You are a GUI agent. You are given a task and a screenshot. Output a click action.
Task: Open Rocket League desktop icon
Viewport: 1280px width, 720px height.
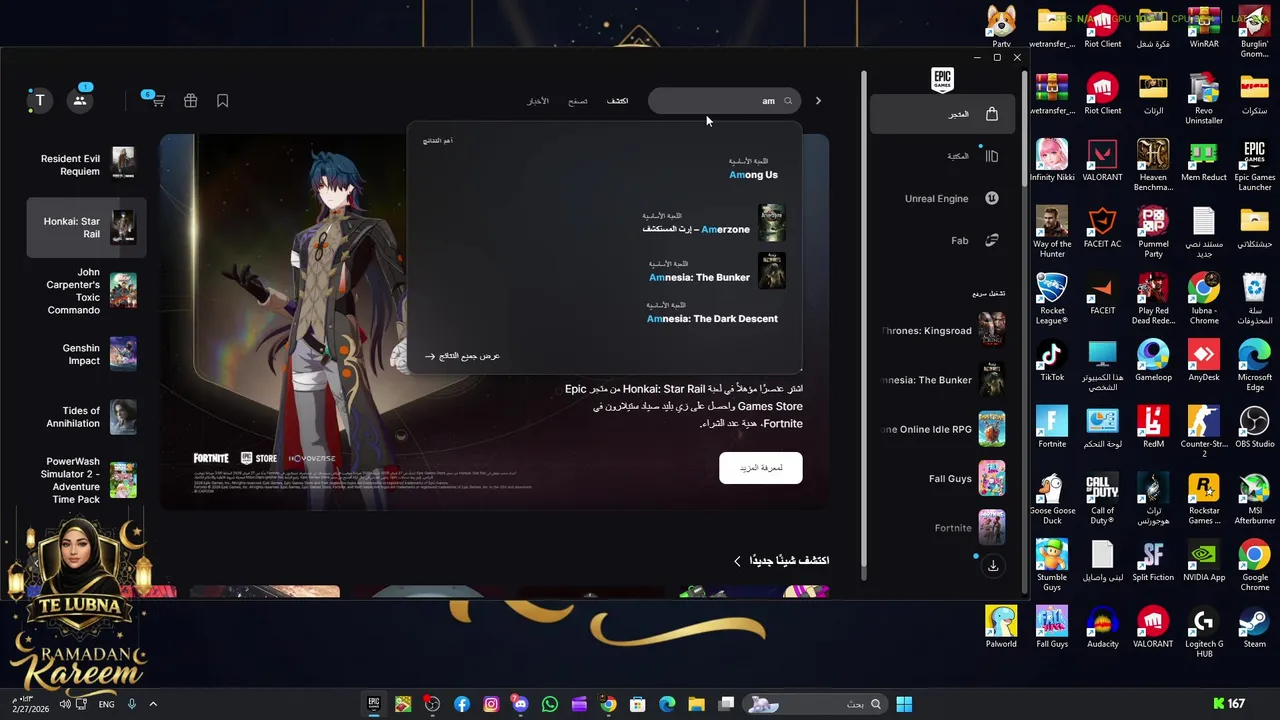(x=1052, y=298)
